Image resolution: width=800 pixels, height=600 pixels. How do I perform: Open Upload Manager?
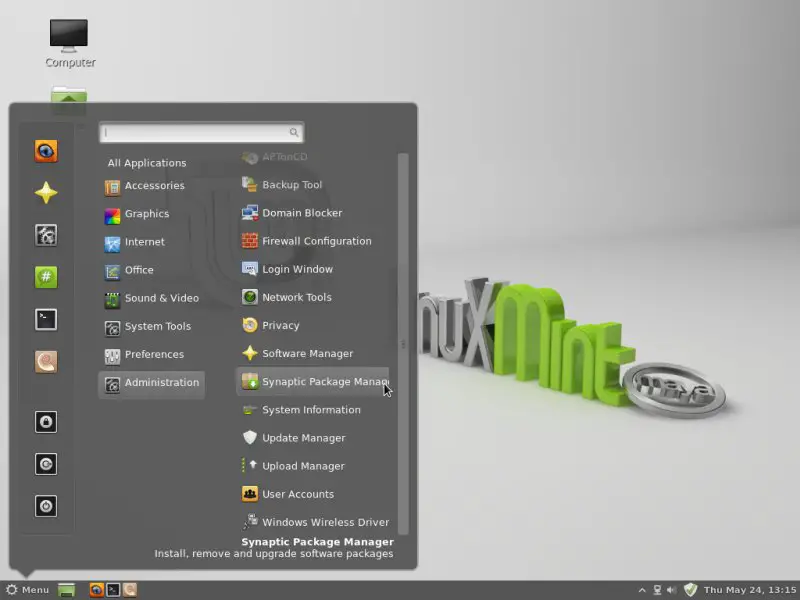(x=314, y=466)
